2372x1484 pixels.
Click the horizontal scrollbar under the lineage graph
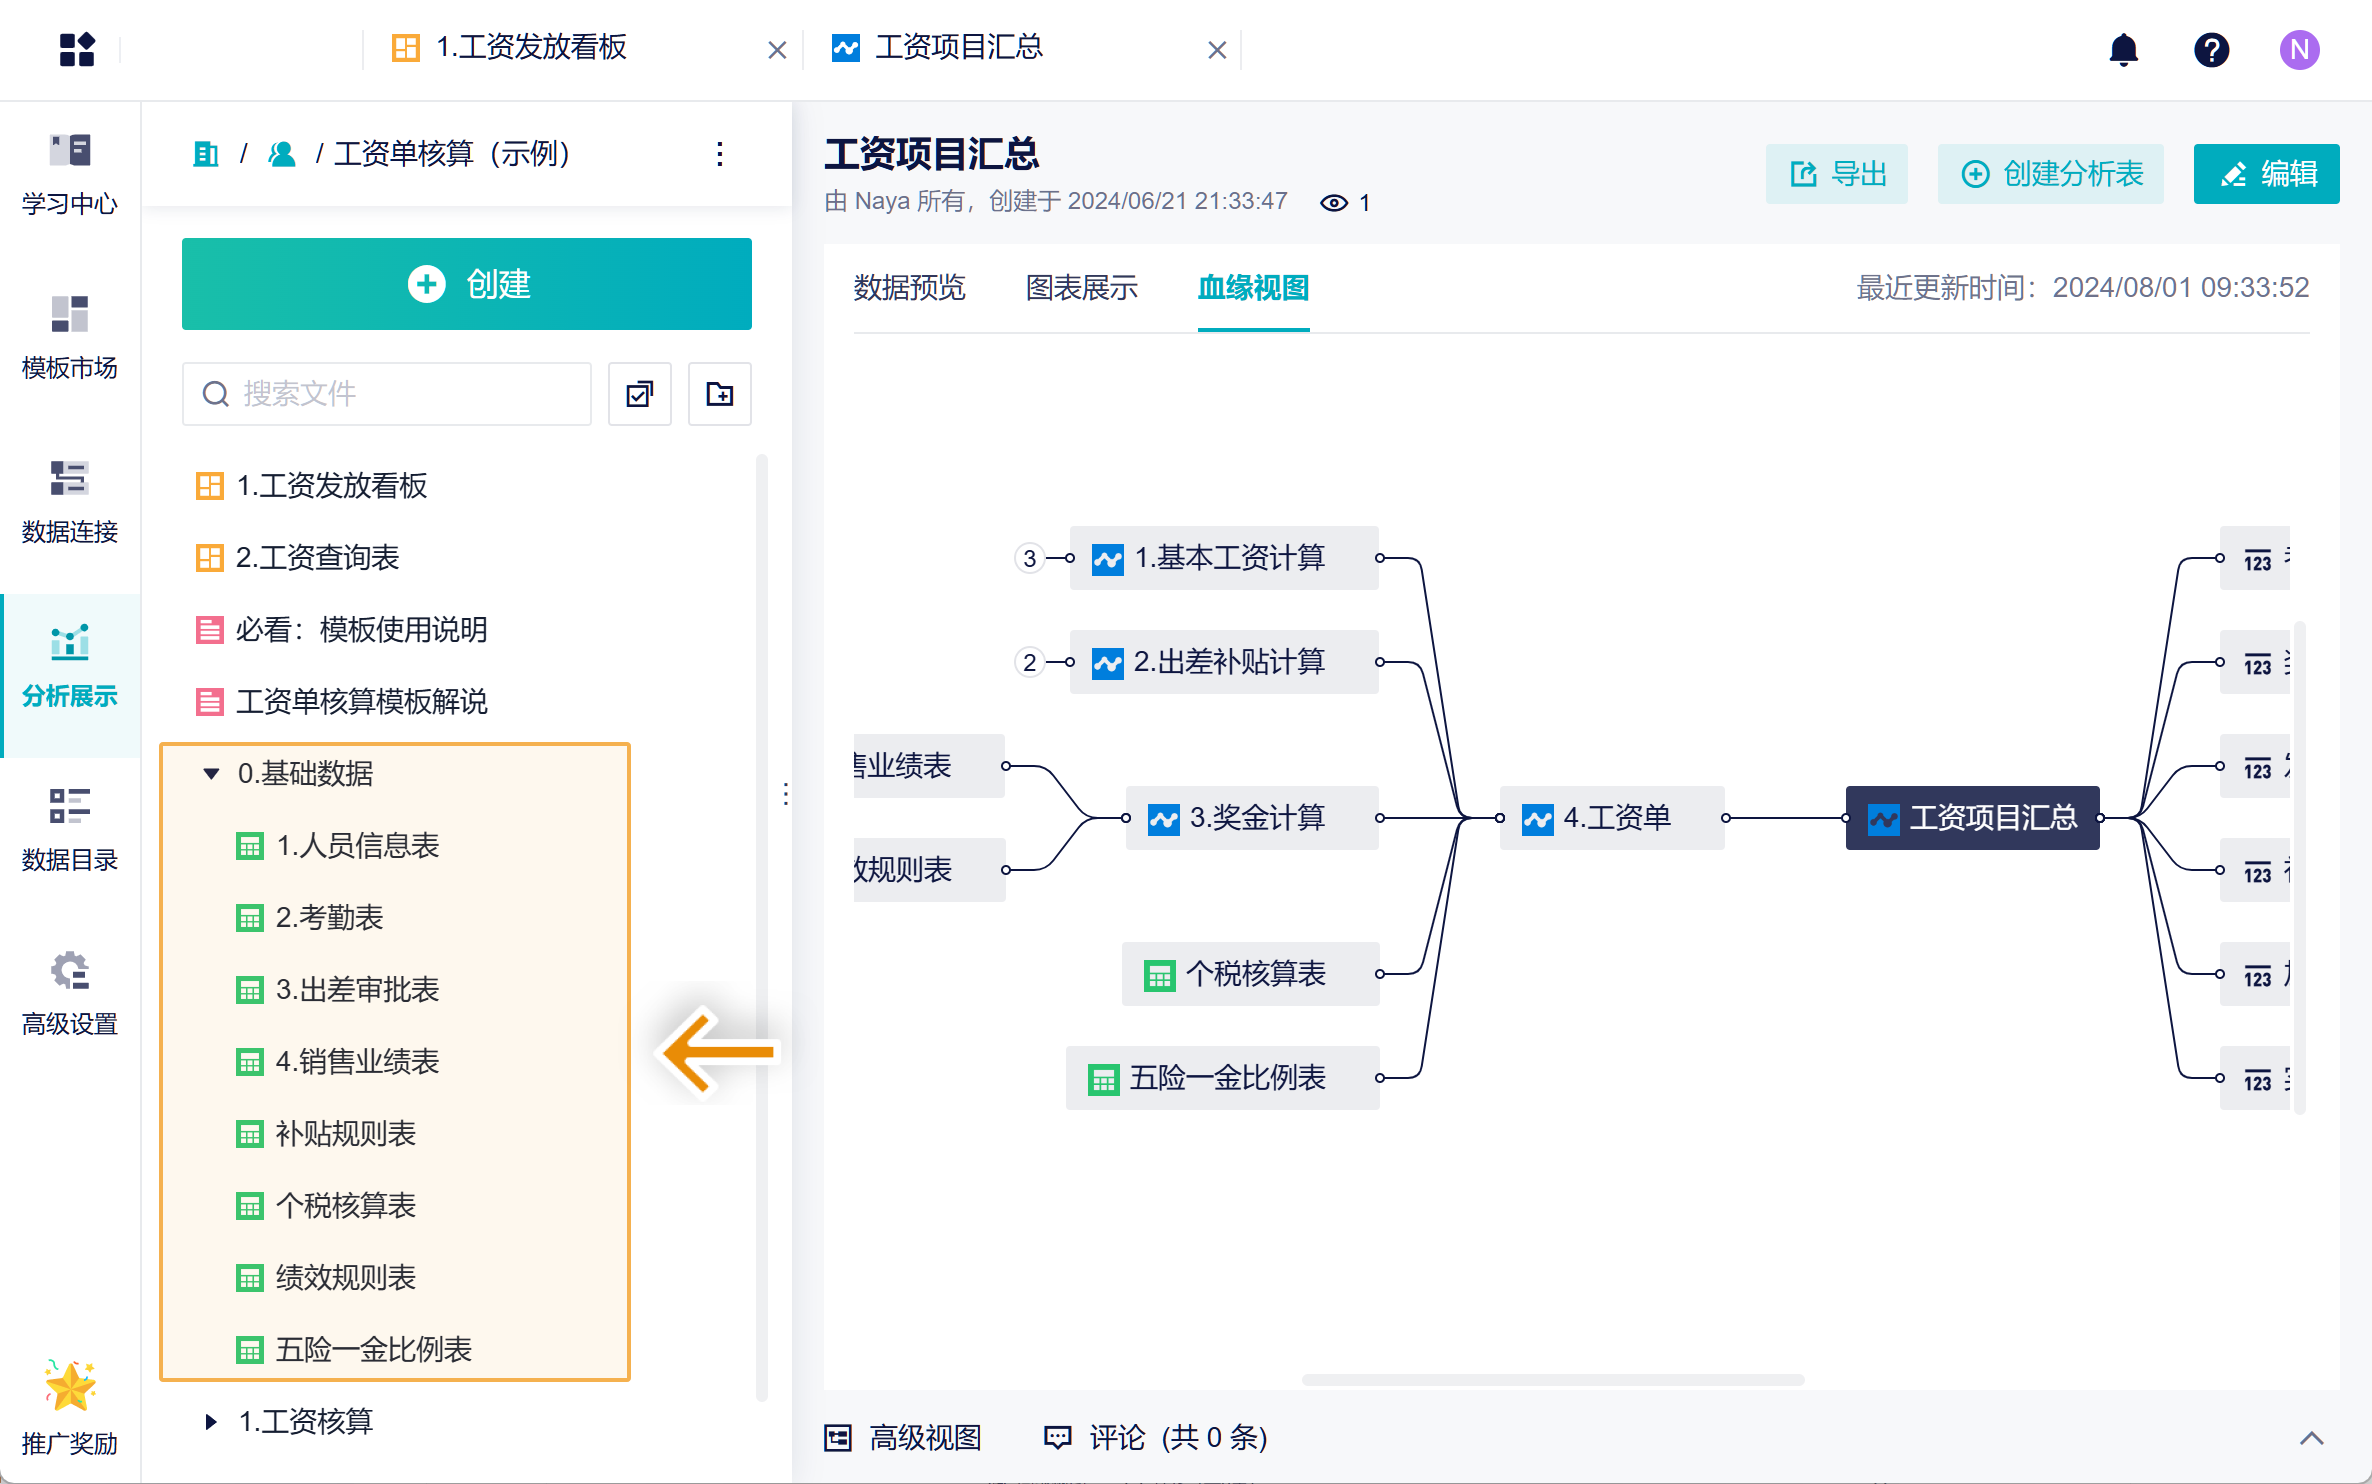(x=1552, y=1380)
